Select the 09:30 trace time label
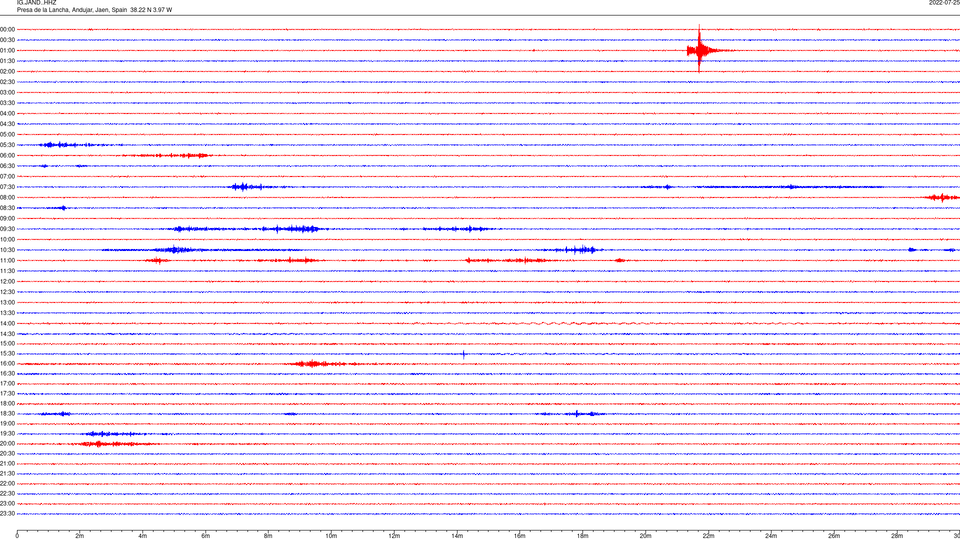The image size is (960, 540). [x=7, y=229]
